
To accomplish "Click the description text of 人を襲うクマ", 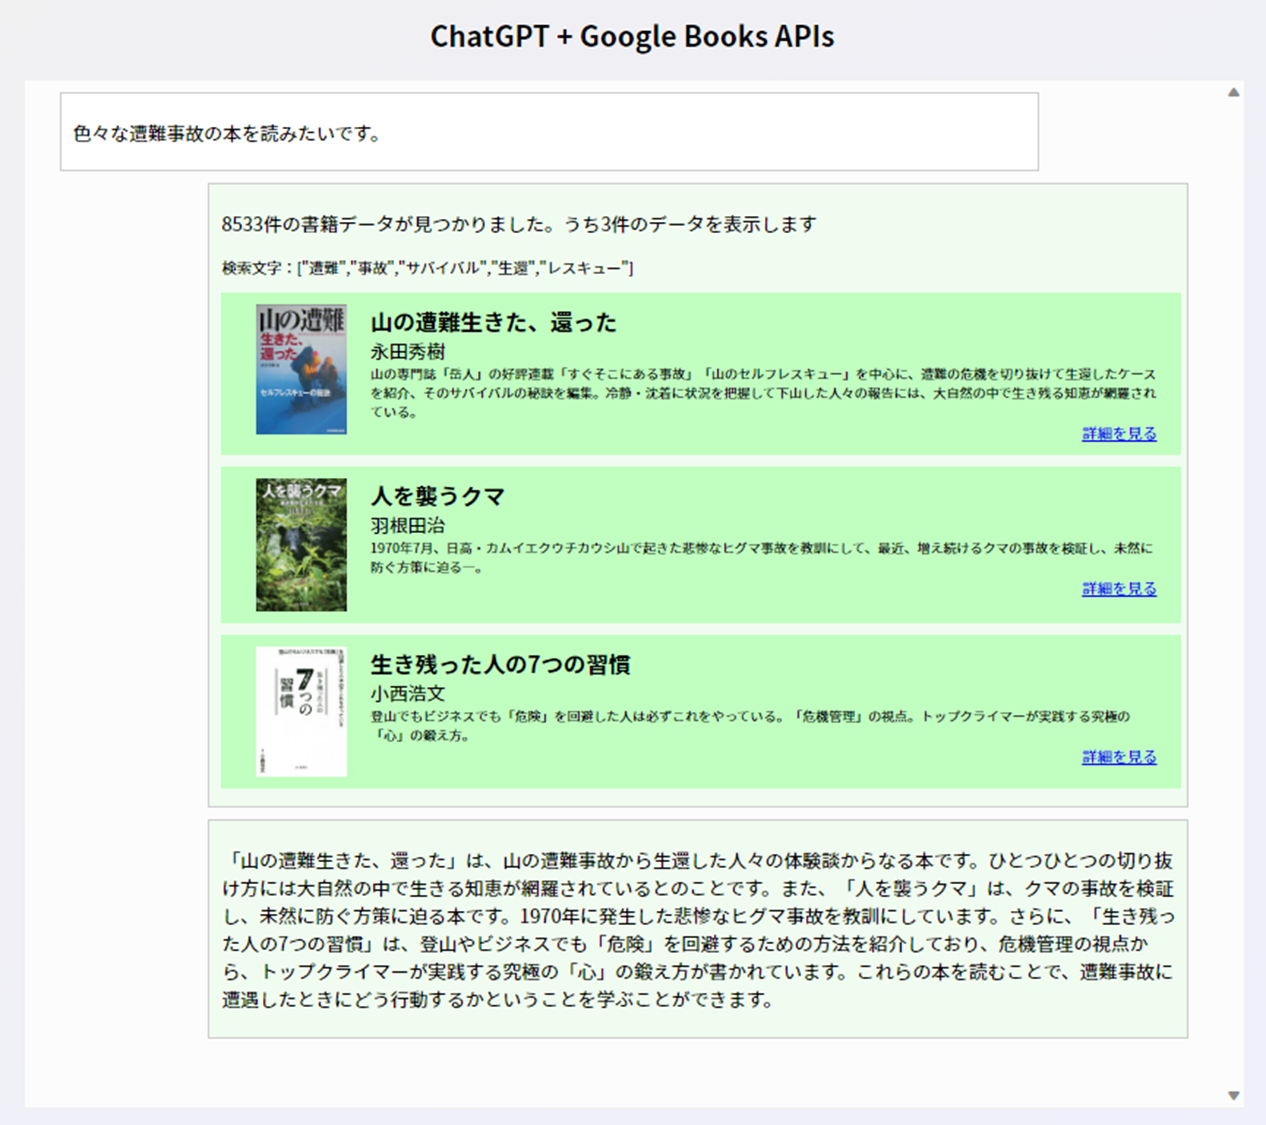I will tap(762, 558).
